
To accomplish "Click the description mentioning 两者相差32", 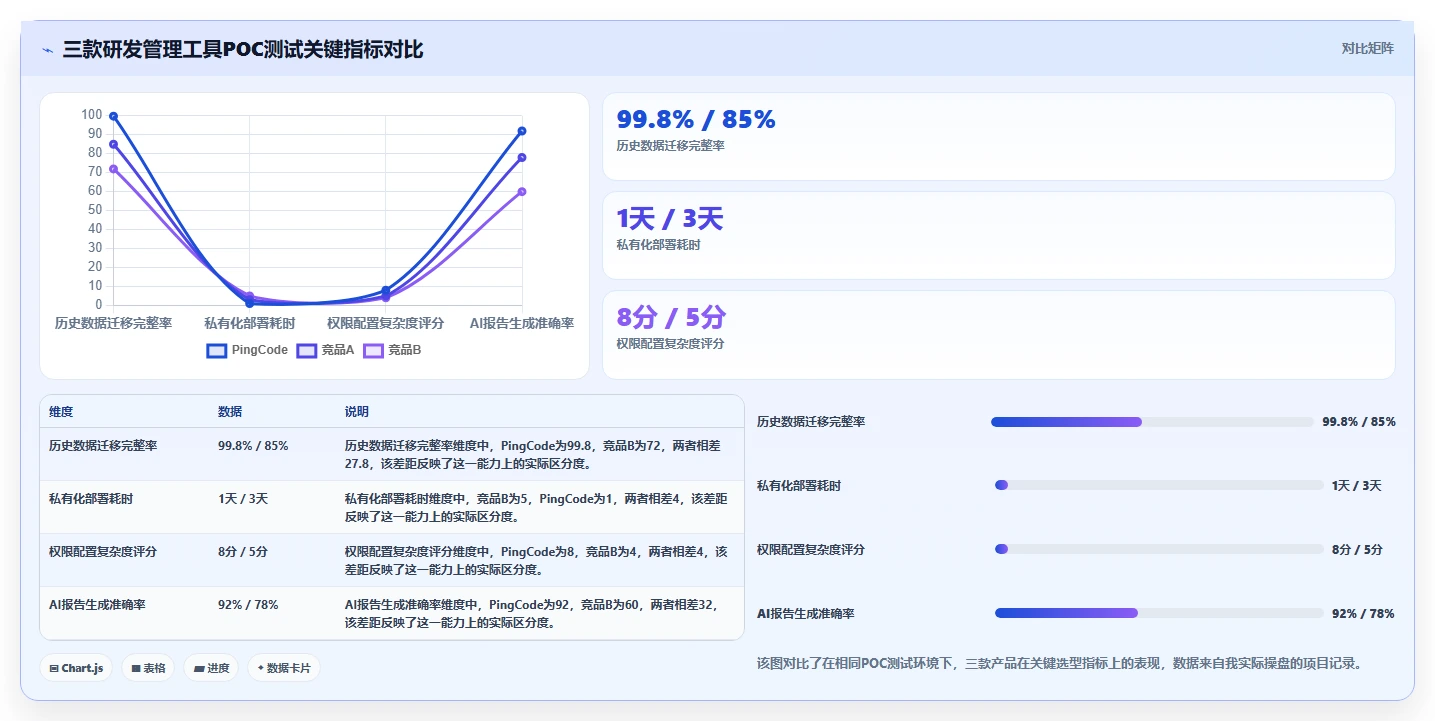I will 534,614.
